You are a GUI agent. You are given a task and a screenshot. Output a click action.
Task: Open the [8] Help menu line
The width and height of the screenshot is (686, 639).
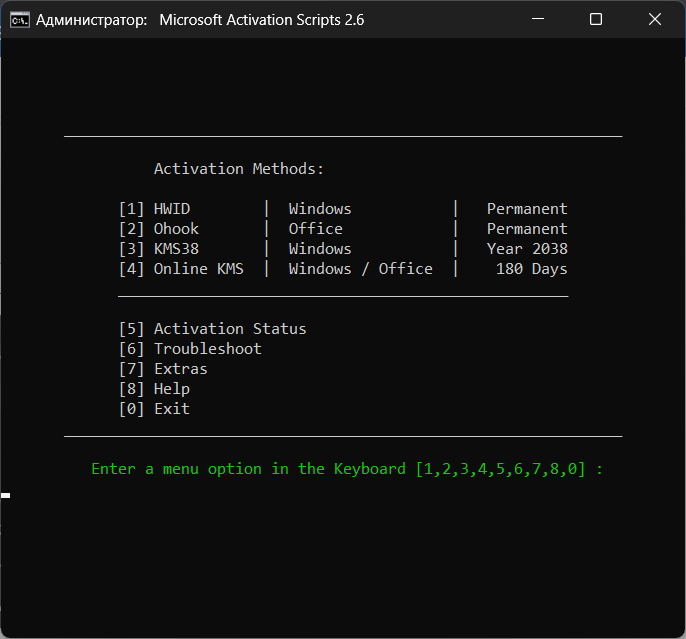(x=154, y=389)
